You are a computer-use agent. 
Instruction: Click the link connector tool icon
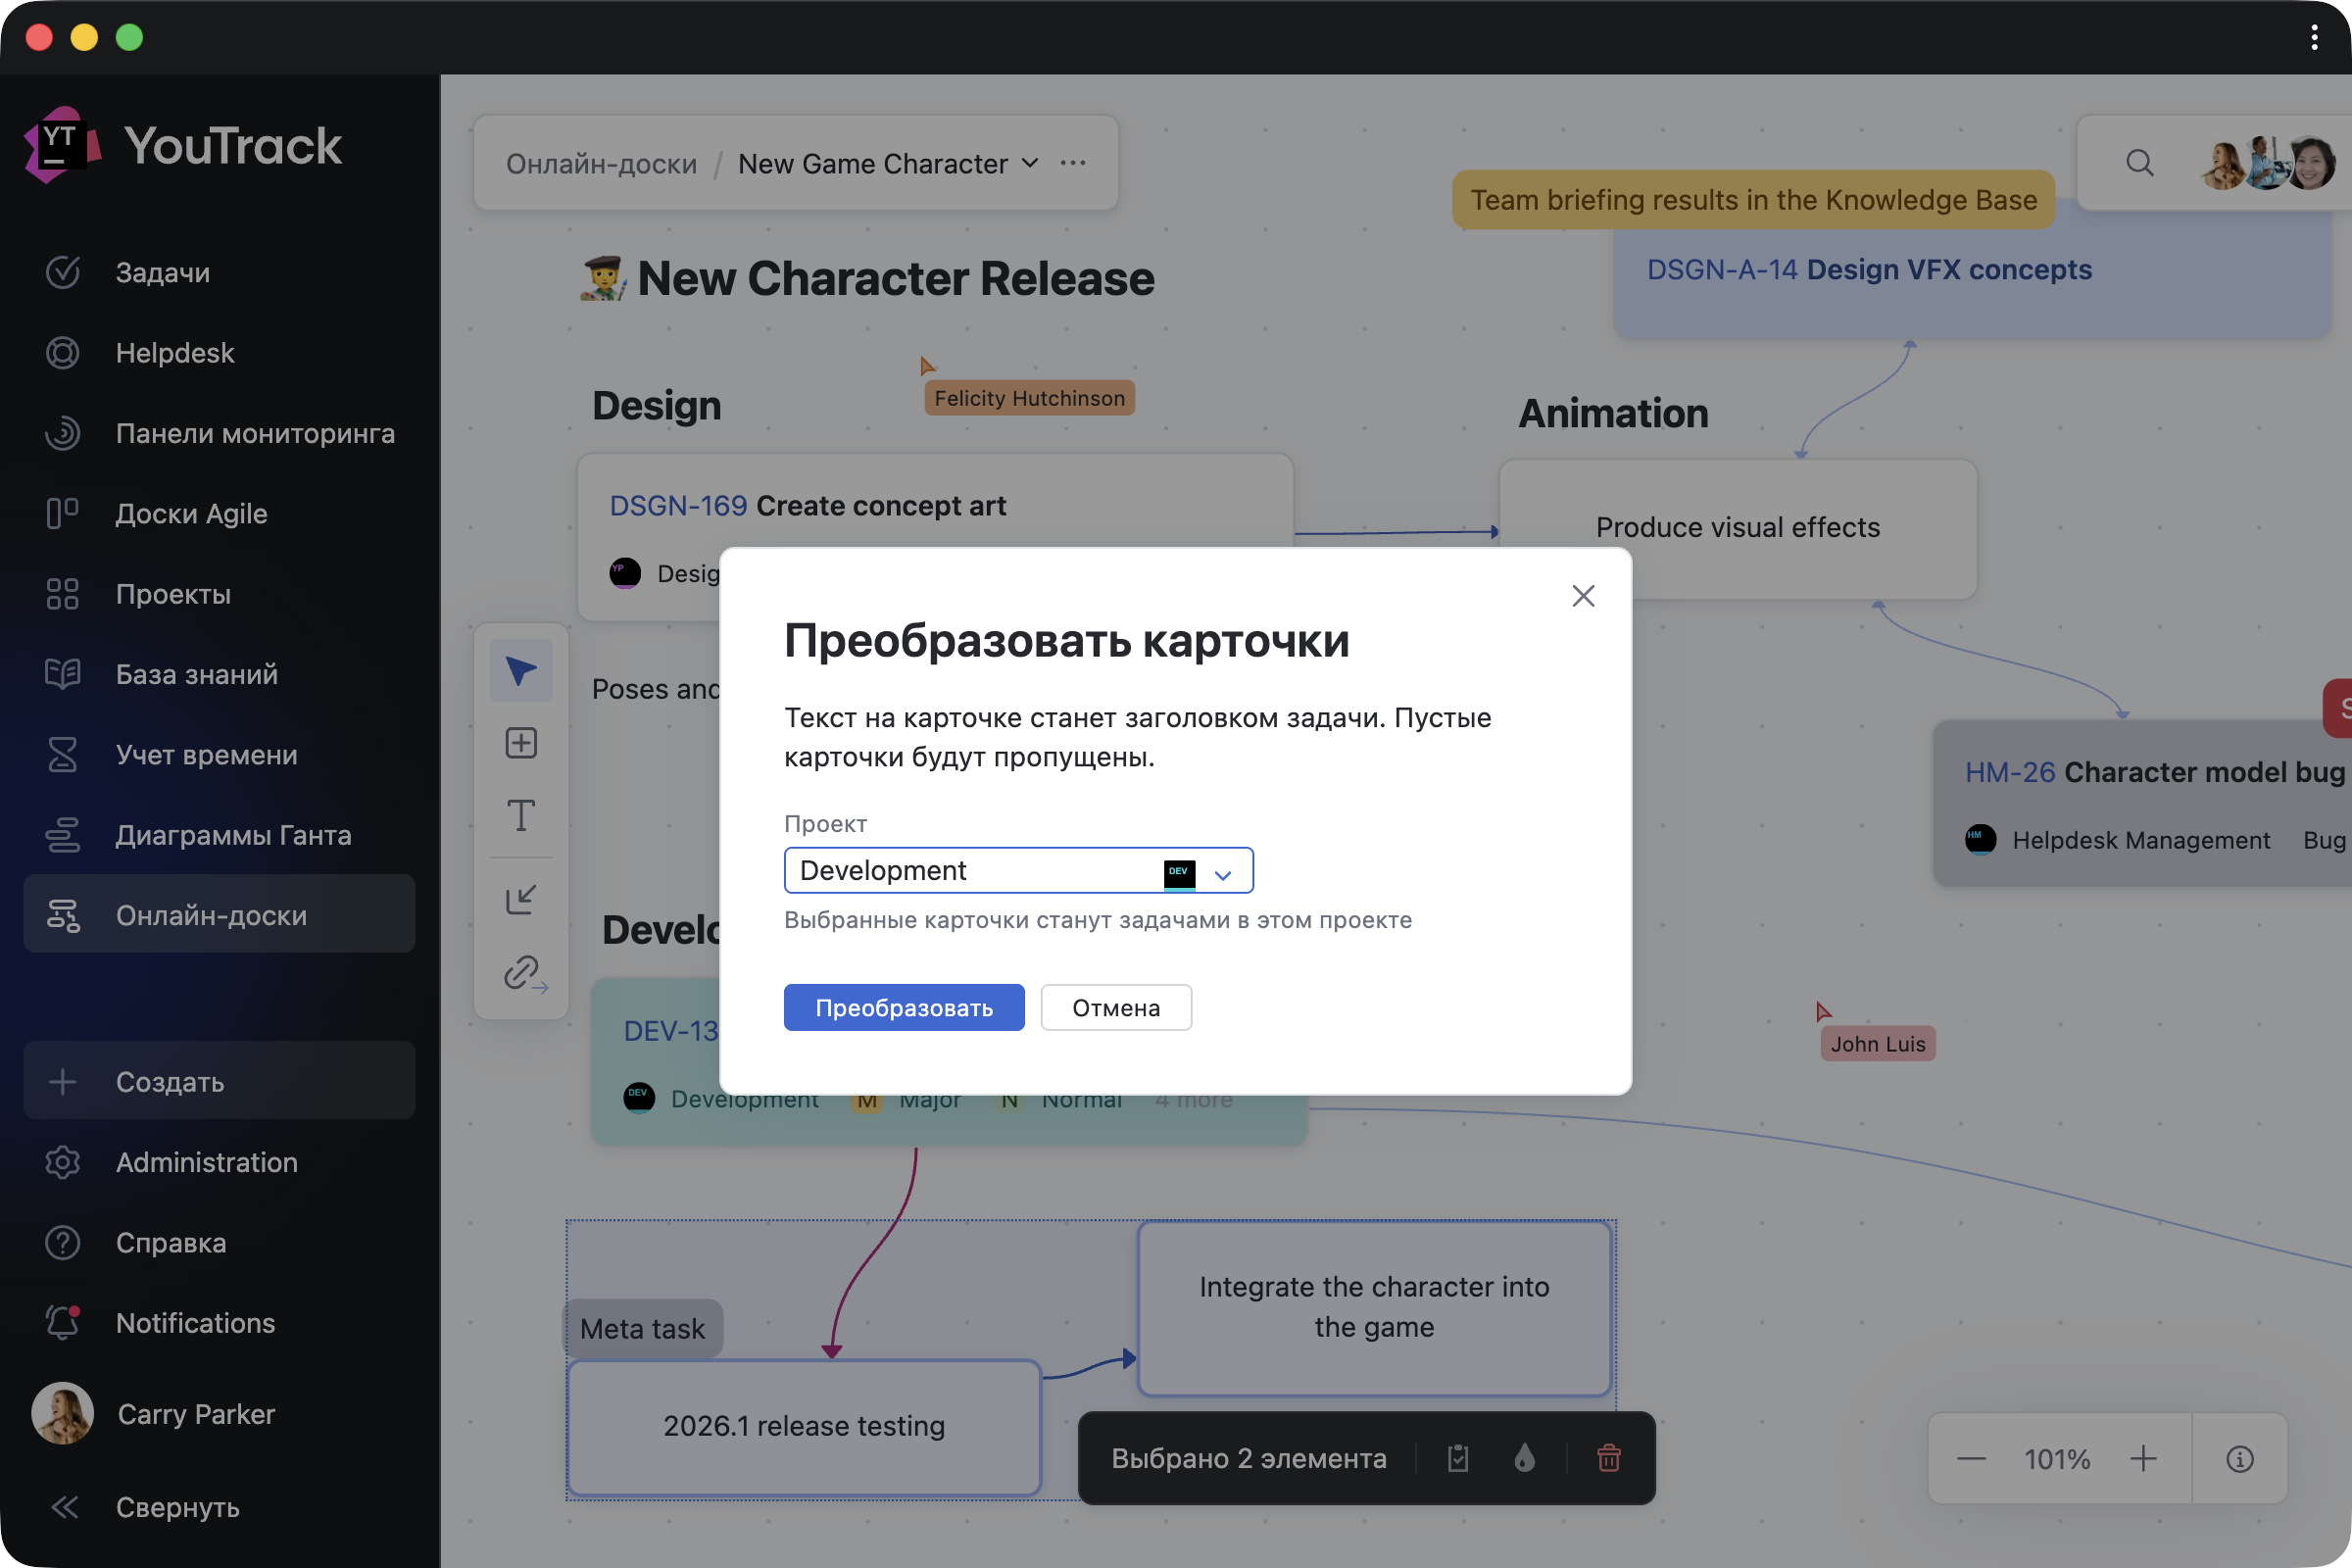(x=522, y=972)
